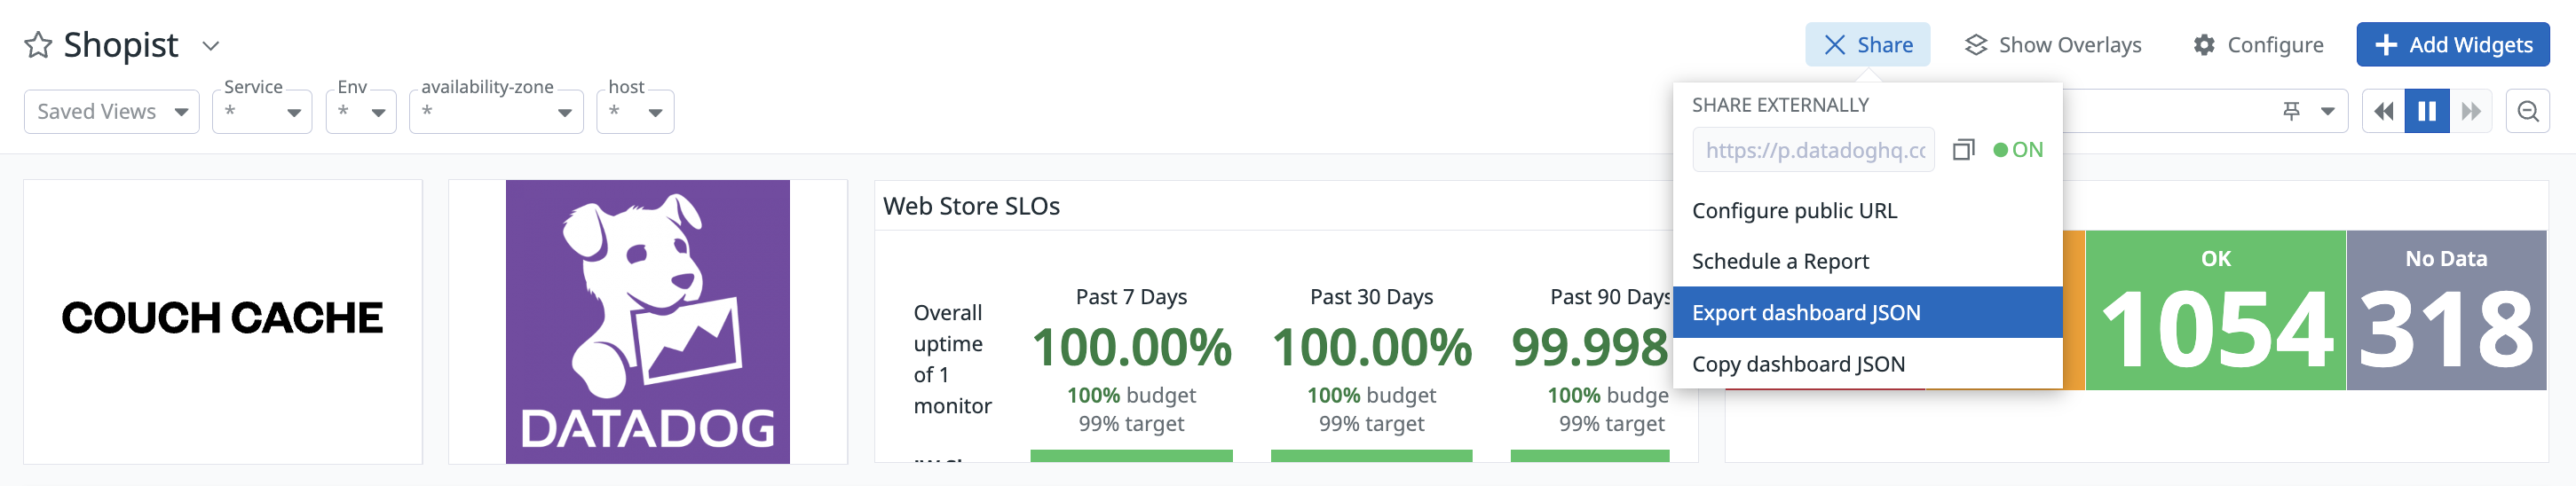
Task: Copy the public share URL
Action: (1963, 150)
